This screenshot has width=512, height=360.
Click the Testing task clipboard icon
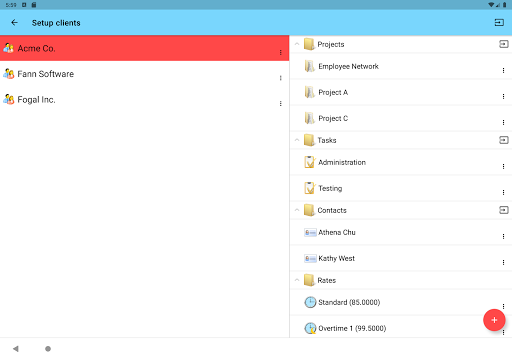click(310, 188)
